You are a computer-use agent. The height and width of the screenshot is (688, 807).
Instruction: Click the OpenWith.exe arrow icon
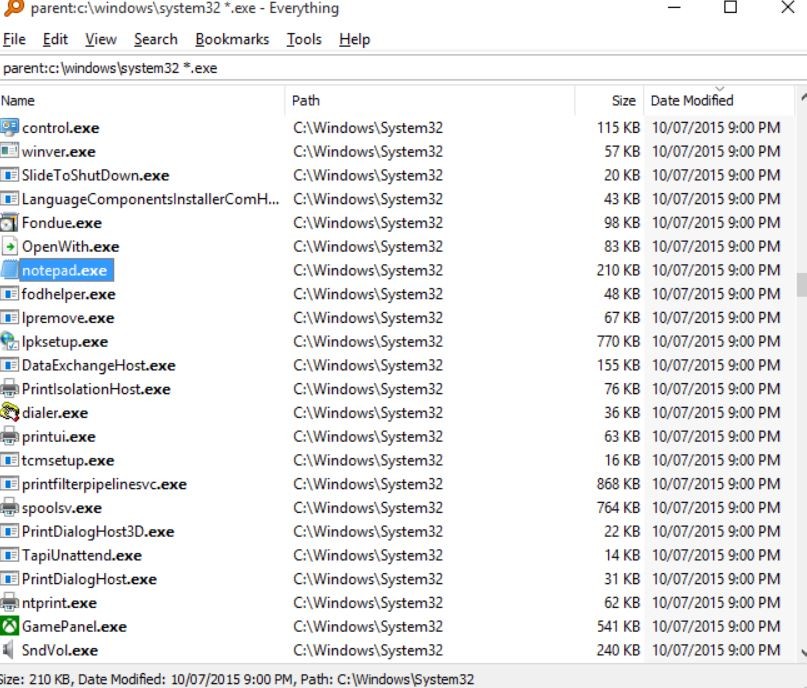pos(9,246)
